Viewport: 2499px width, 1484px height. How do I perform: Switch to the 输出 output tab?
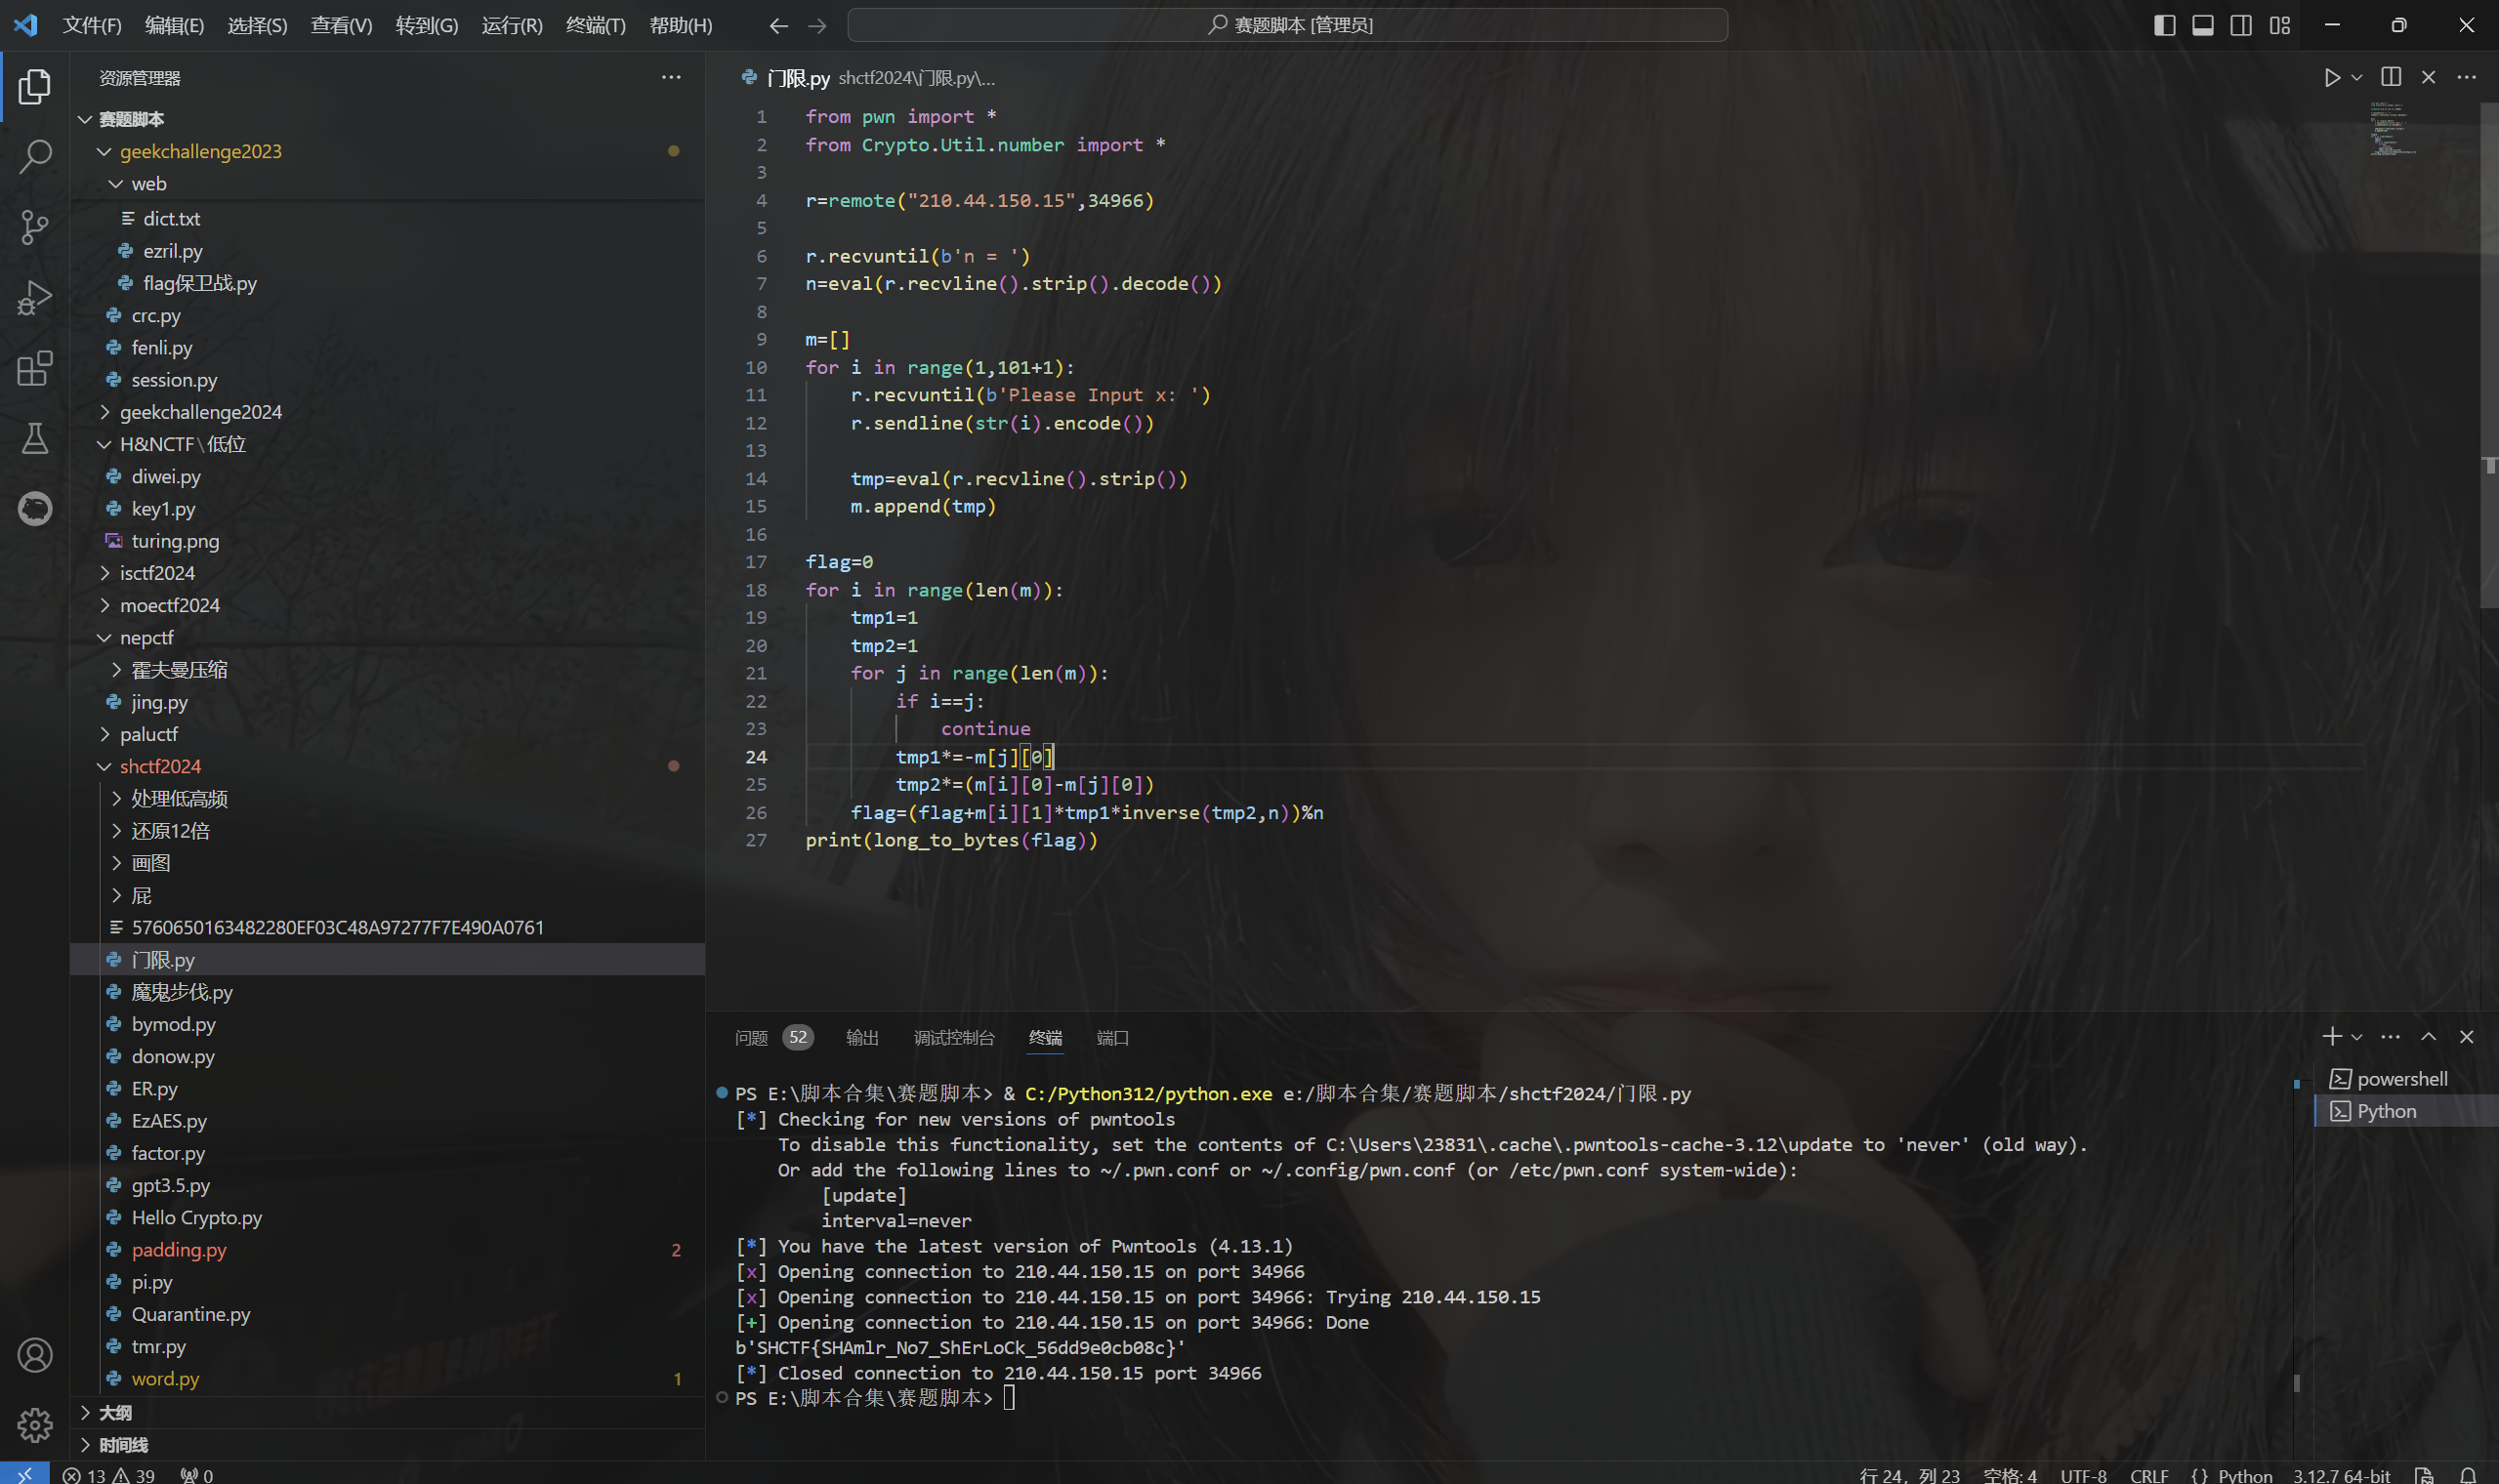[862, 1038]
